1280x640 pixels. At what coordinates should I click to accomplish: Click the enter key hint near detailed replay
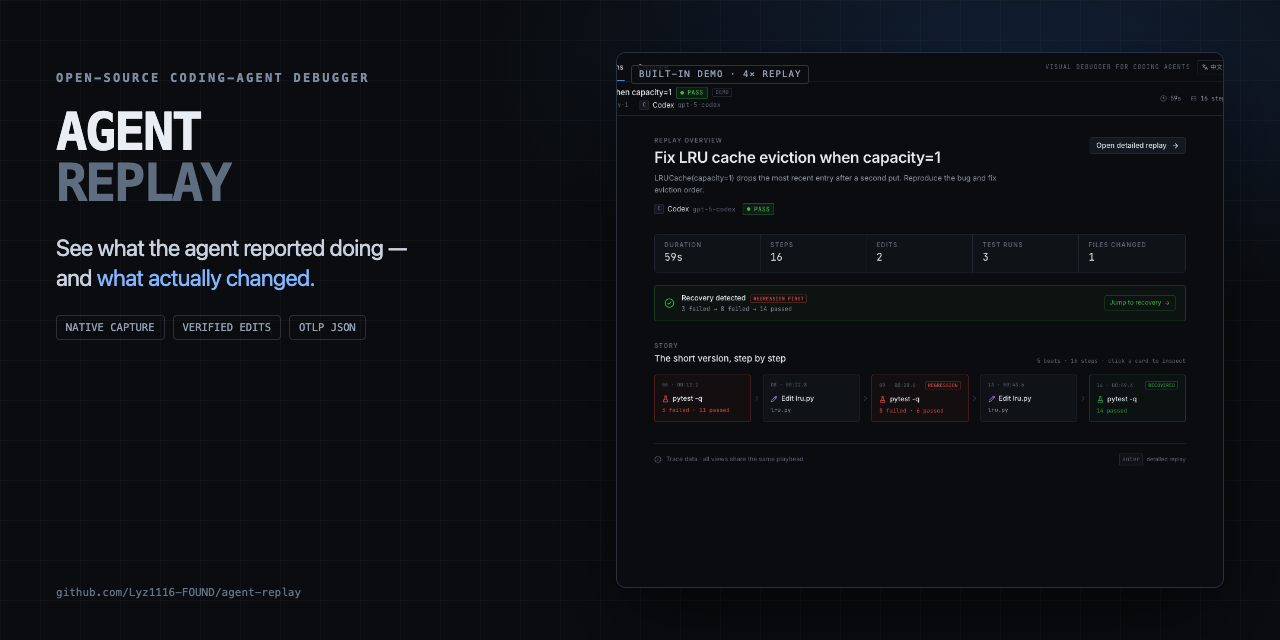1131,459
